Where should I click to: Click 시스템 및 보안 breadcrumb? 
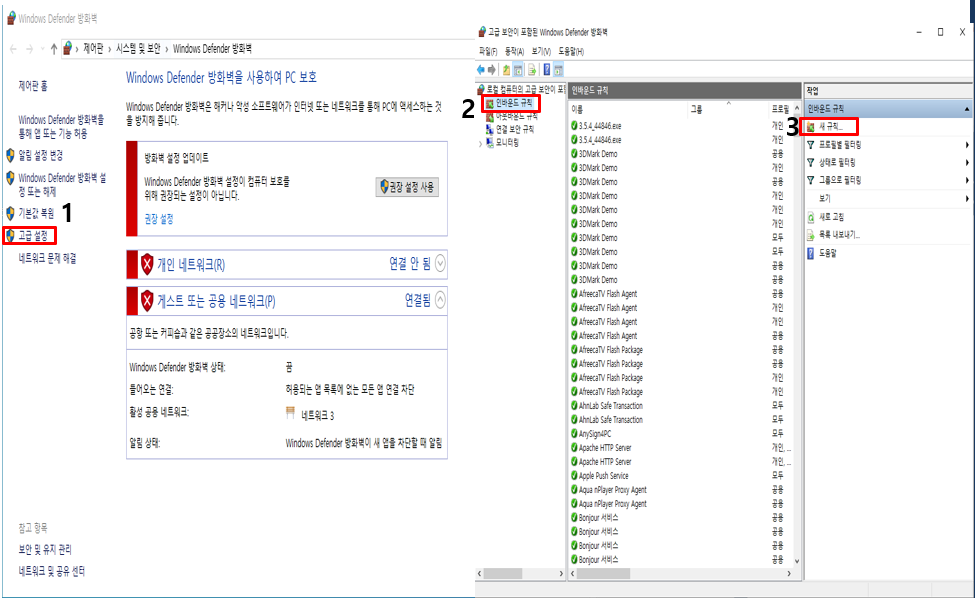tap(138, 48)
